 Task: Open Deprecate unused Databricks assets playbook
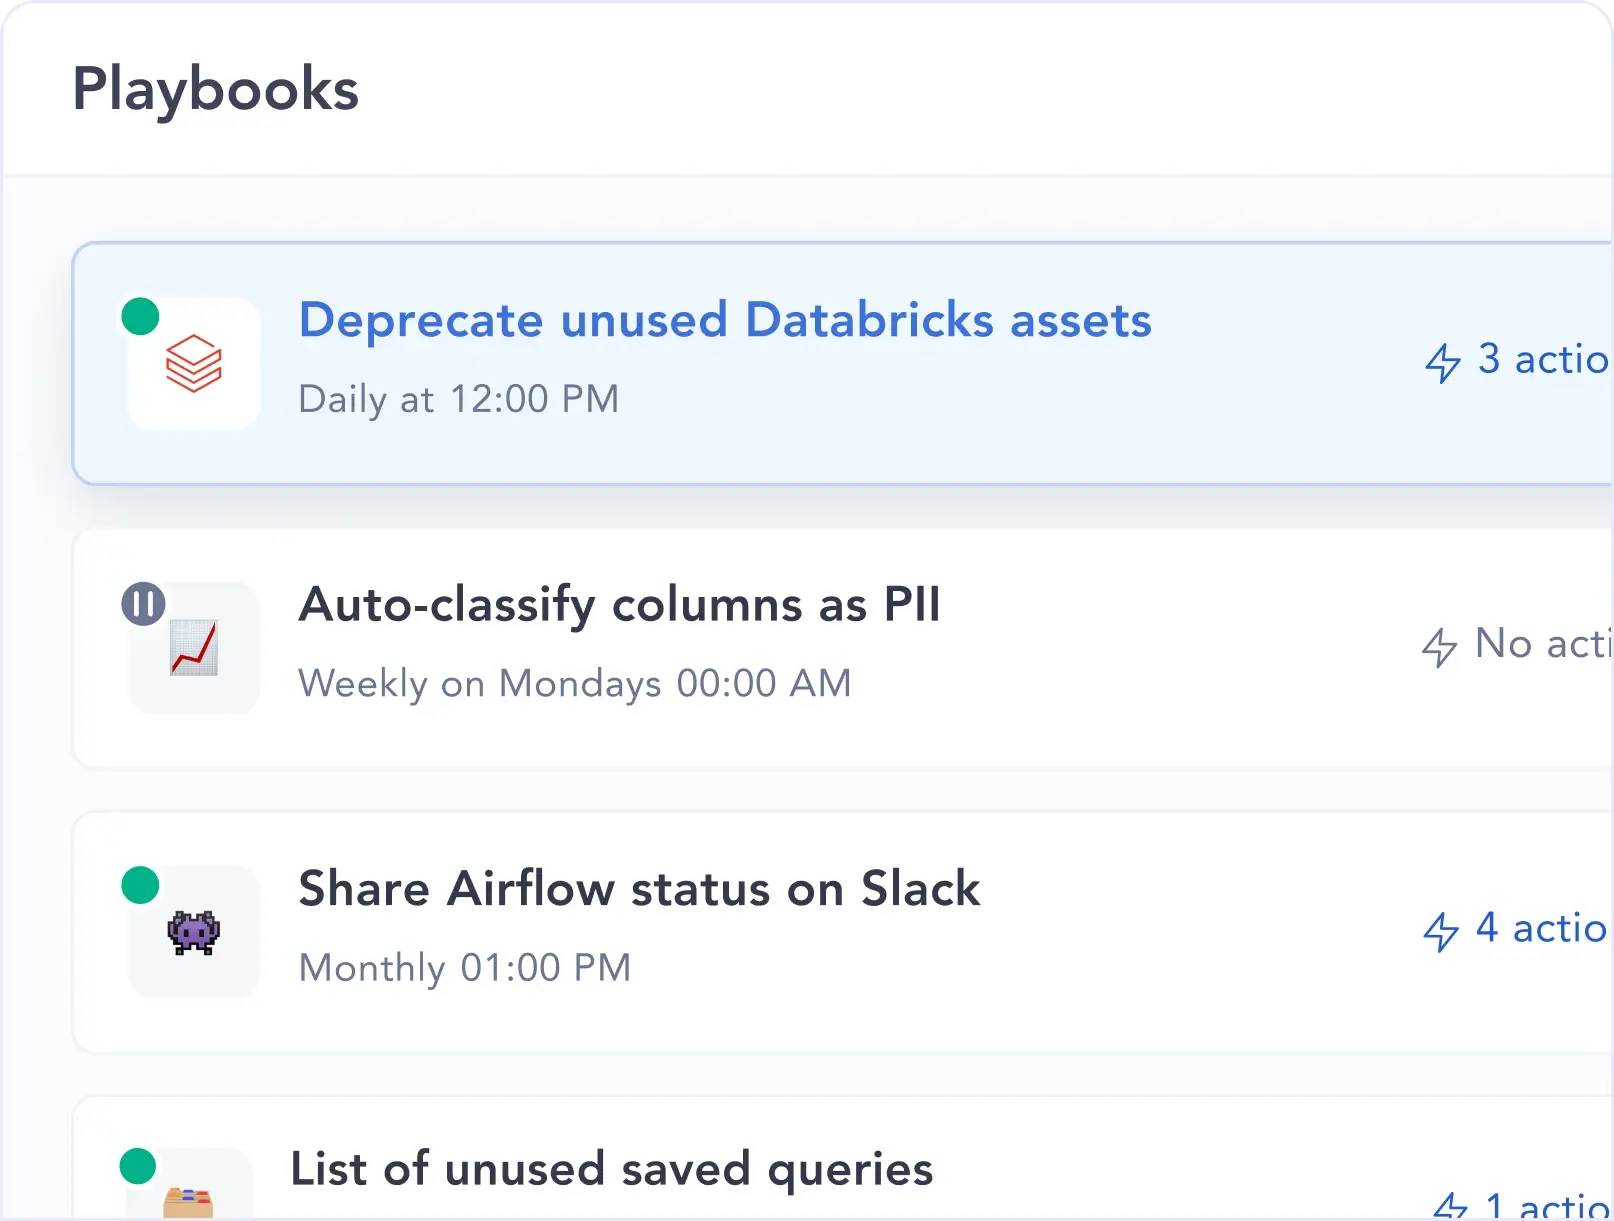click(725, 320)
